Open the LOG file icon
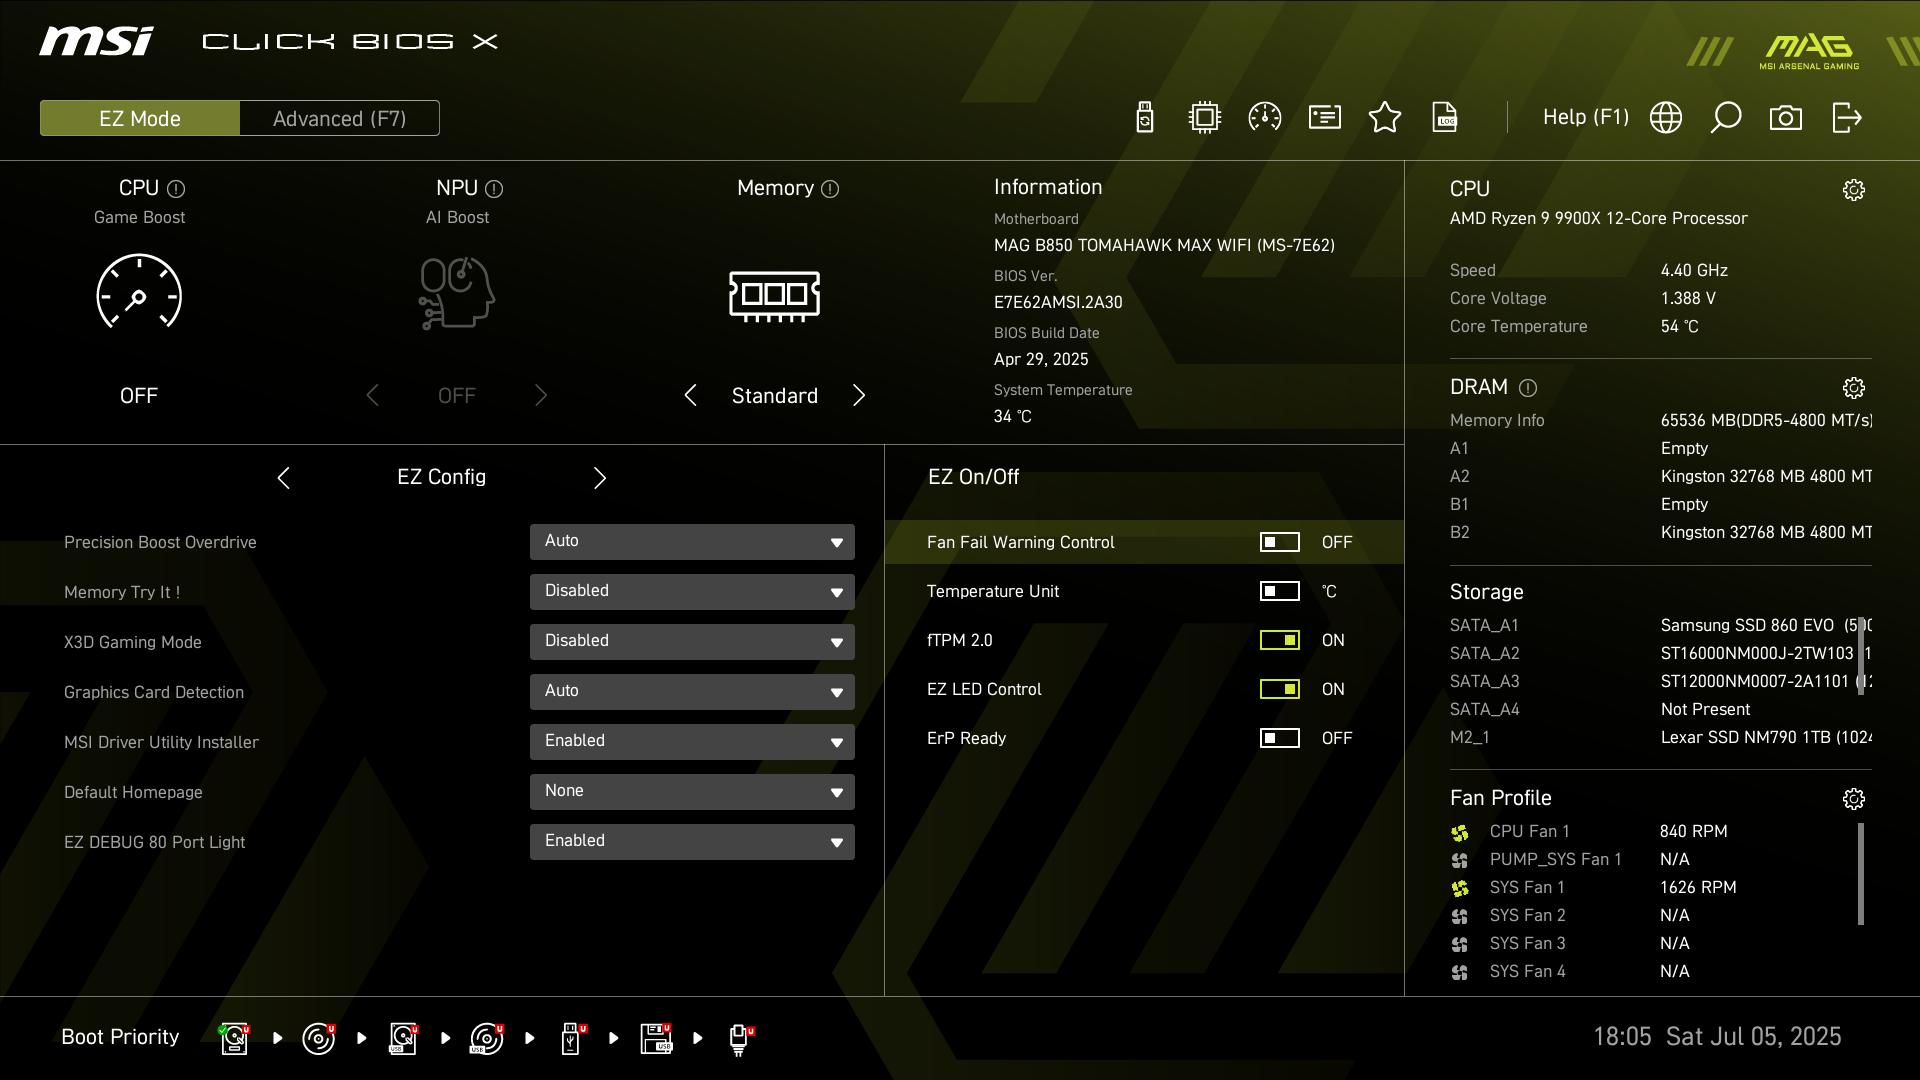This screenshot has width=1920, height=1080. tap(1445, 117)
